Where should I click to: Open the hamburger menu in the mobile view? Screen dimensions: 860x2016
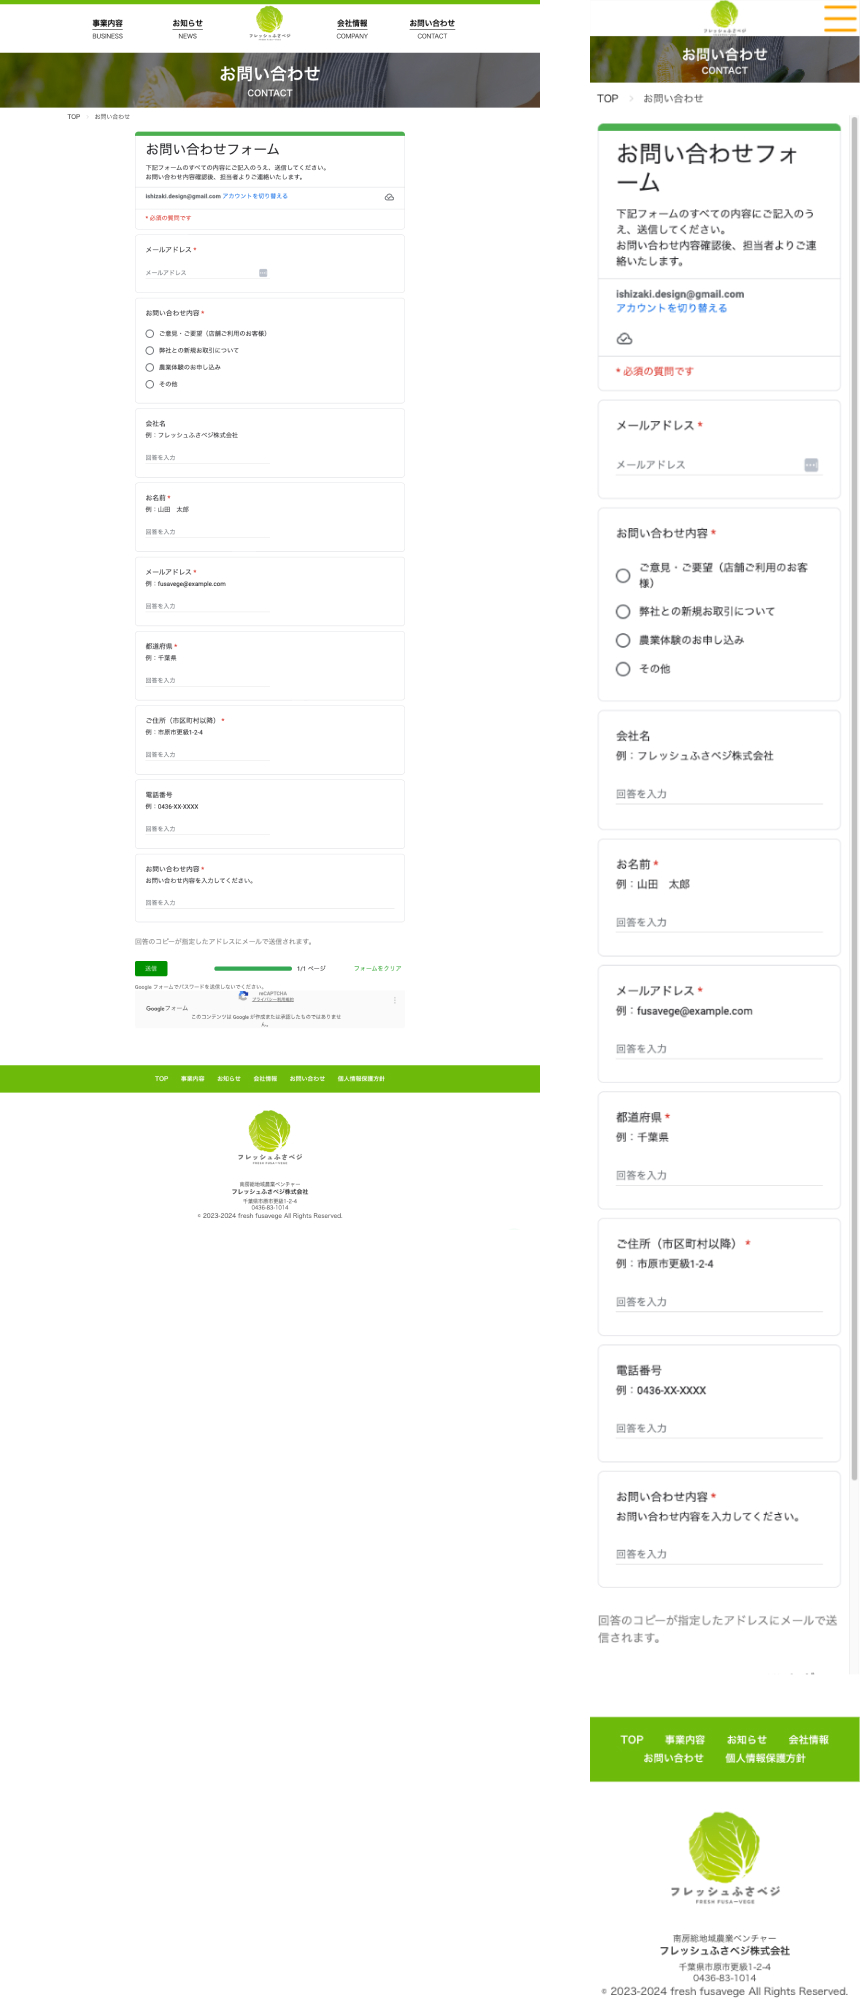point(840,18)
